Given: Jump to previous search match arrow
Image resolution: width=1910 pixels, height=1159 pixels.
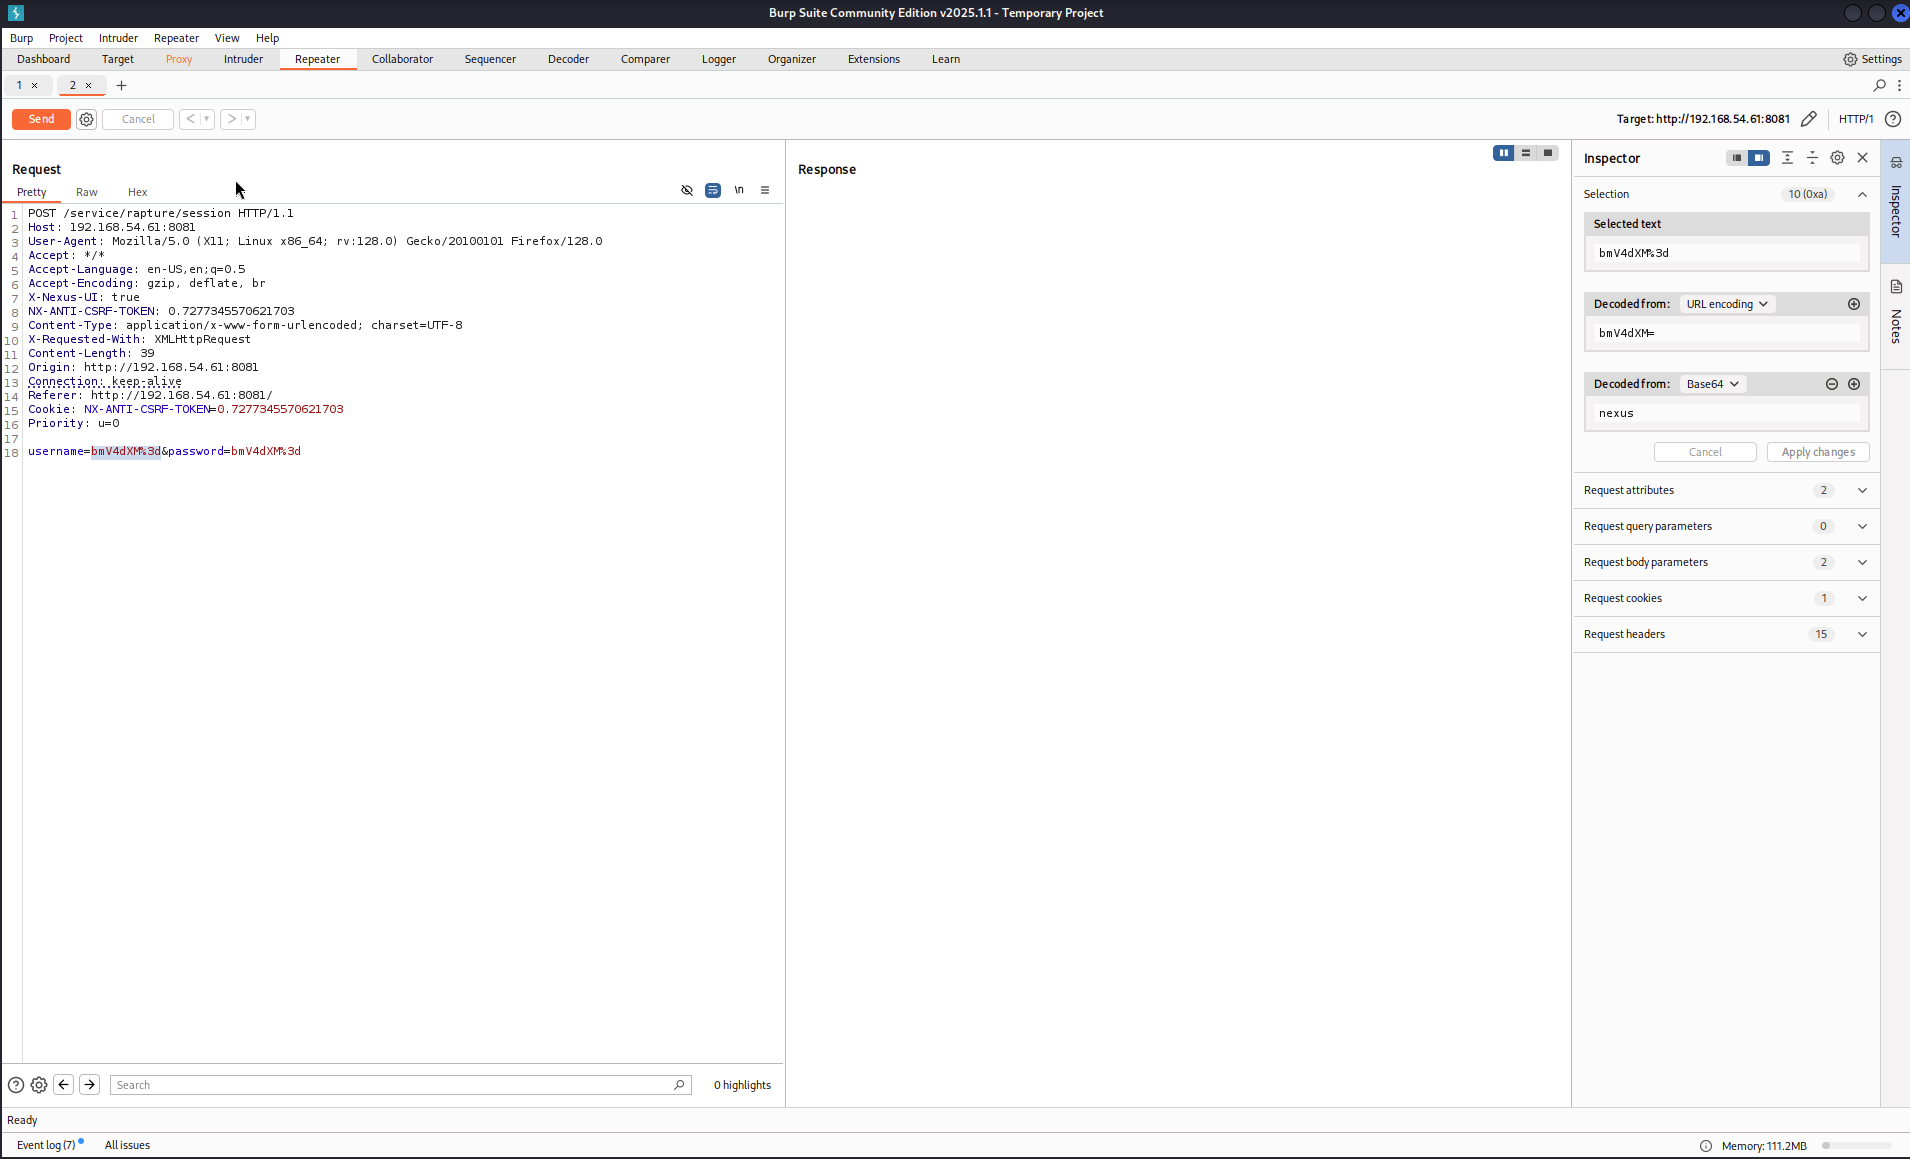Looking at the screenshot, I should pos(63,1085).
